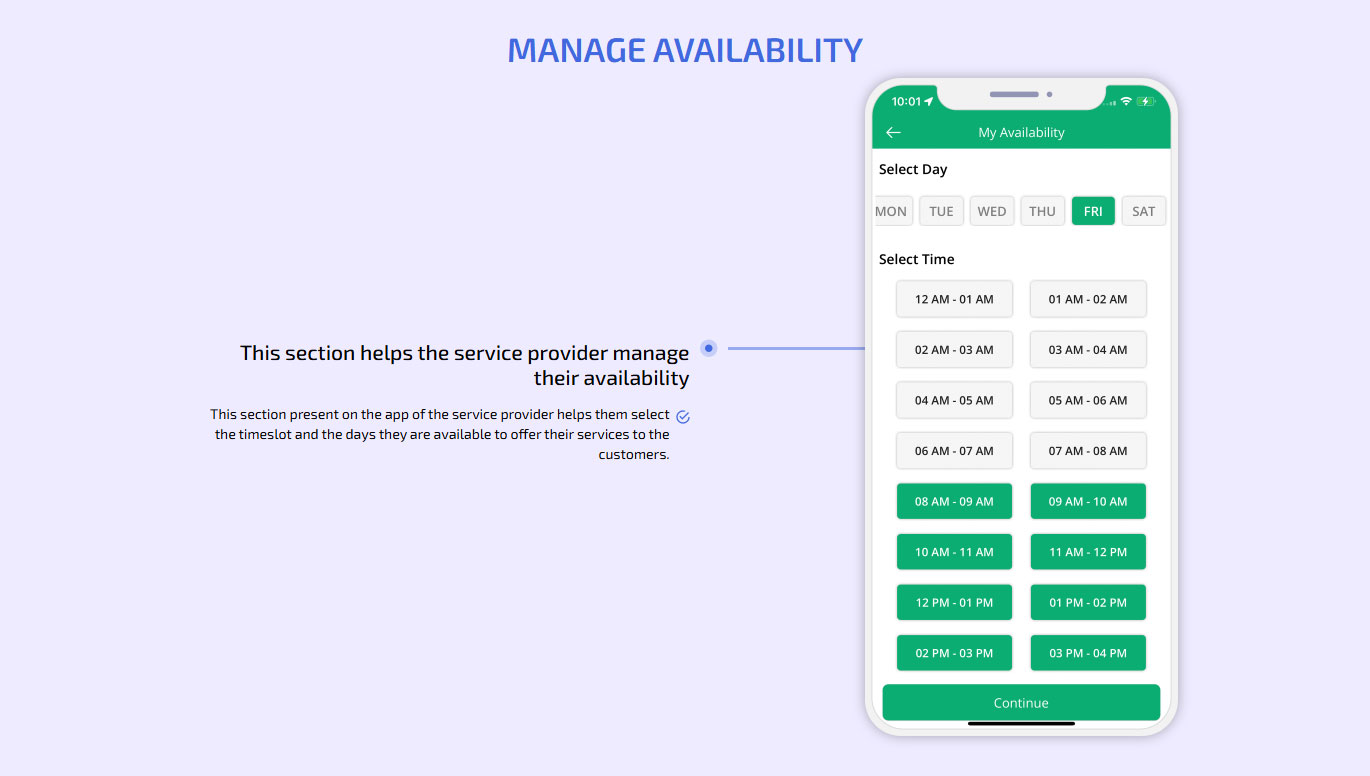This screenshot has width=1370, height=776.
Task: Enable the 04 AM - 05 AM timeslot
Action: point(954,400)
